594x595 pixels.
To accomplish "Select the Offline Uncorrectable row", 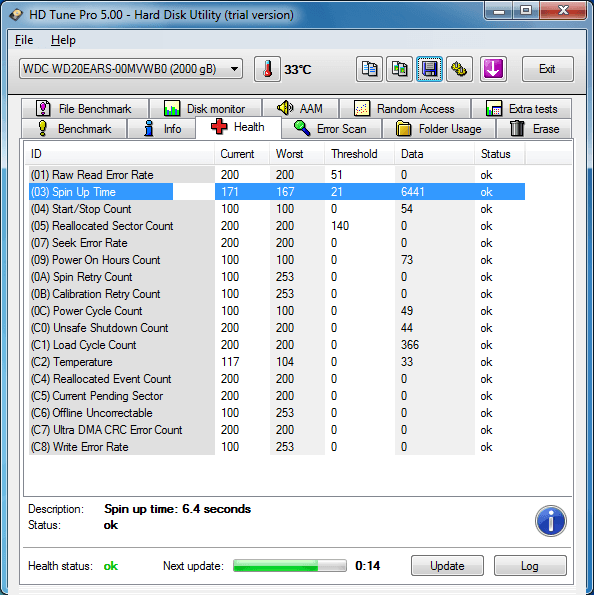I will pyautogui.click(x=277, y=413).
